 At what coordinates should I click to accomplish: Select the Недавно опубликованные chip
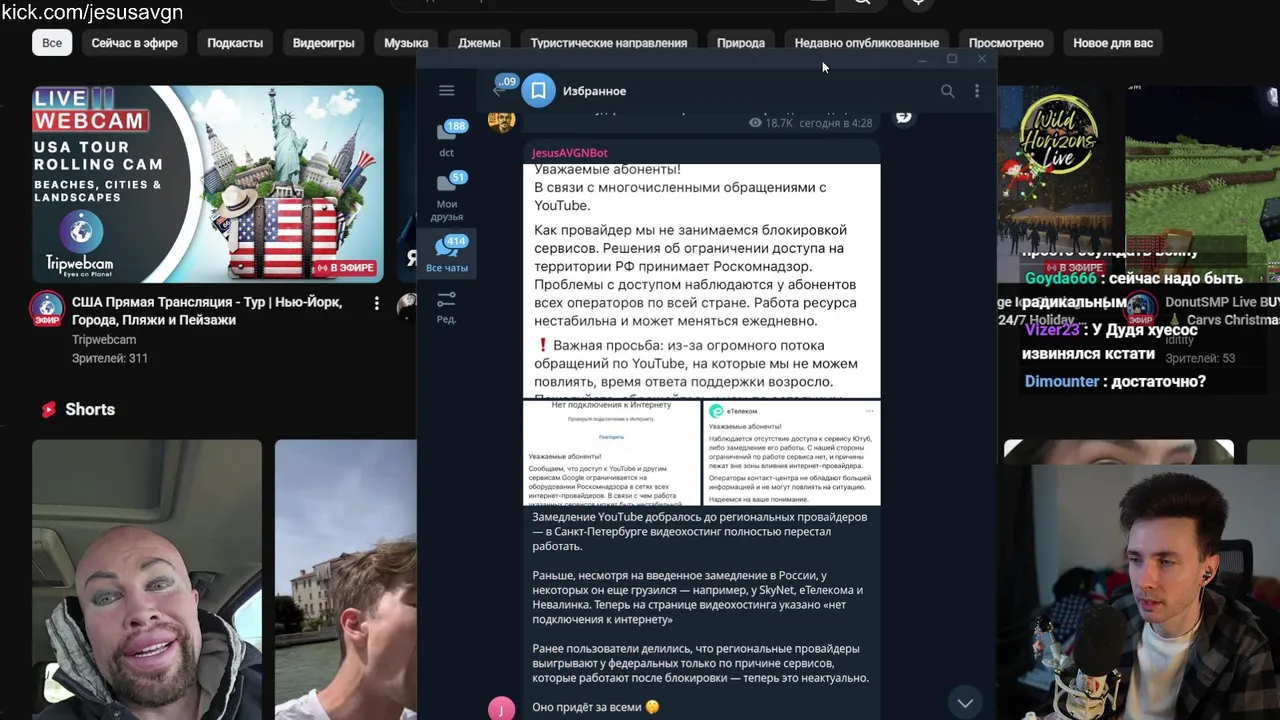(x=867, y=43)
